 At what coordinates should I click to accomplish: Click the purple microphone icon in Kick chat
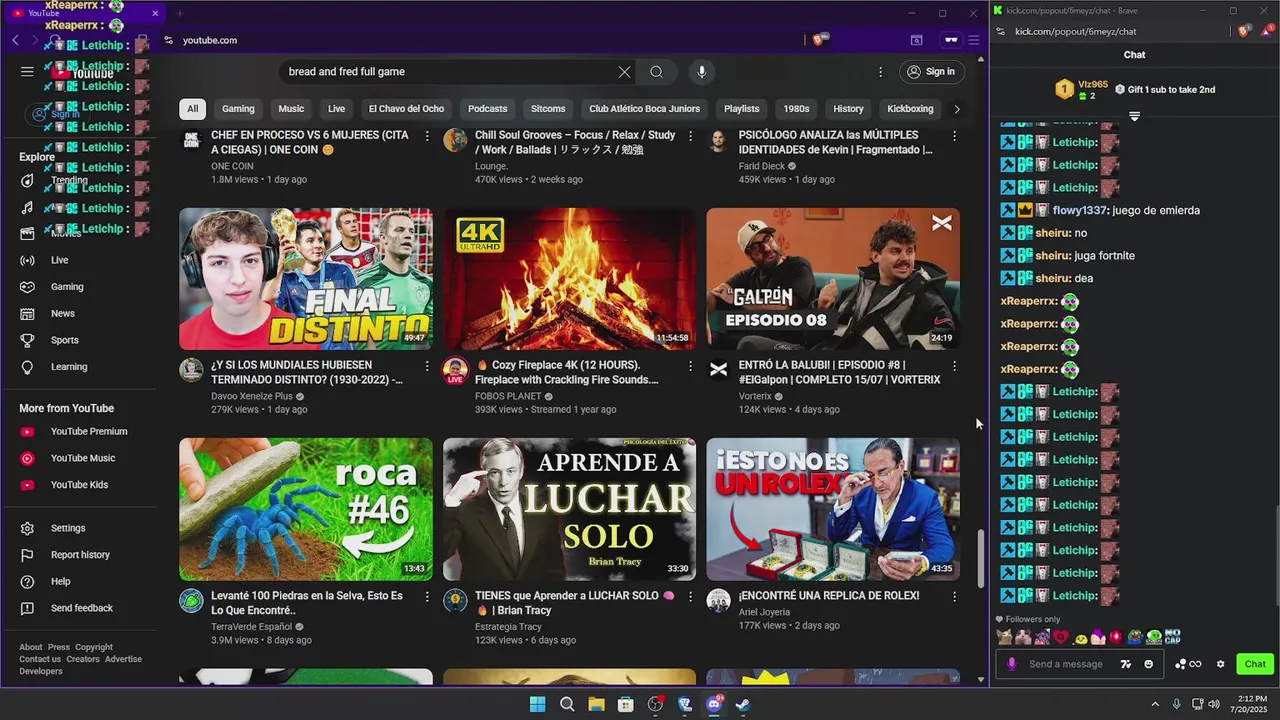click(1012, 664)
